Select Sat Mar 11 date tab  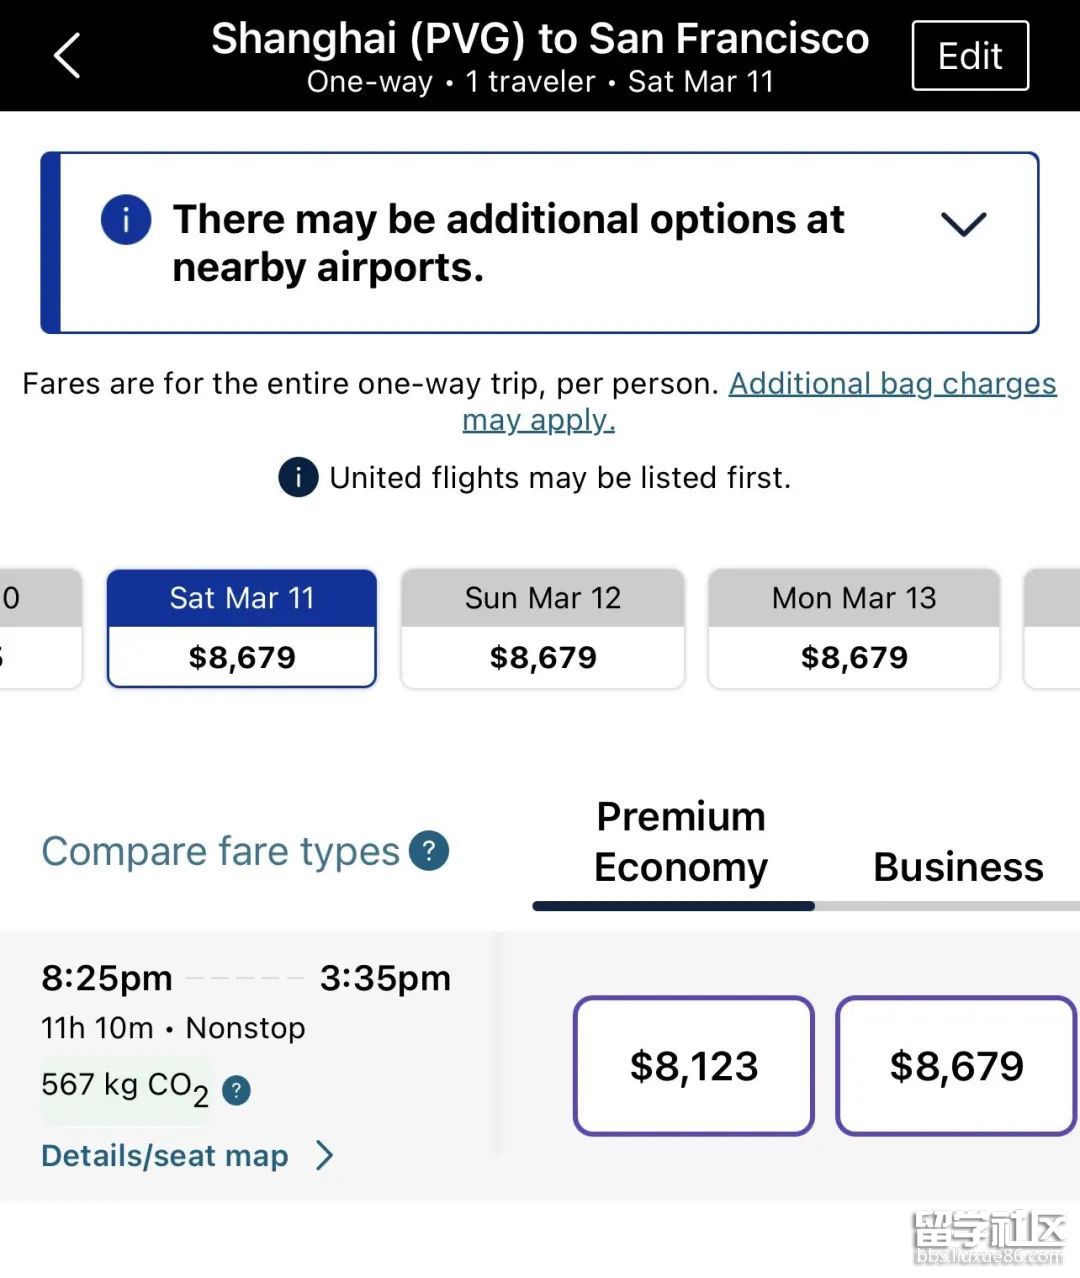coord(242,628)
